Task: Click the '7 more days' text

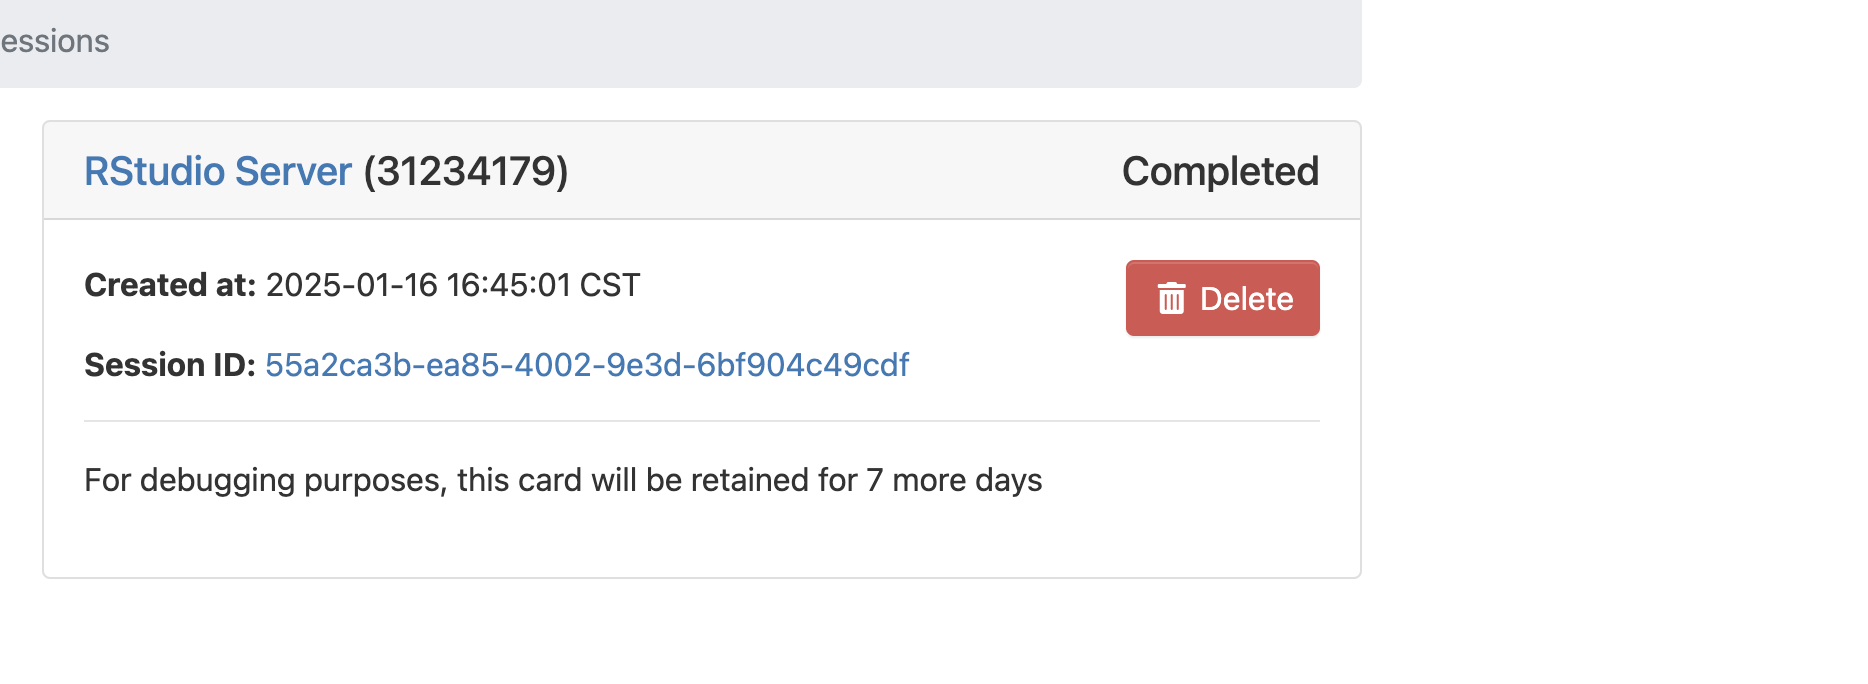Action: (954, 480)
